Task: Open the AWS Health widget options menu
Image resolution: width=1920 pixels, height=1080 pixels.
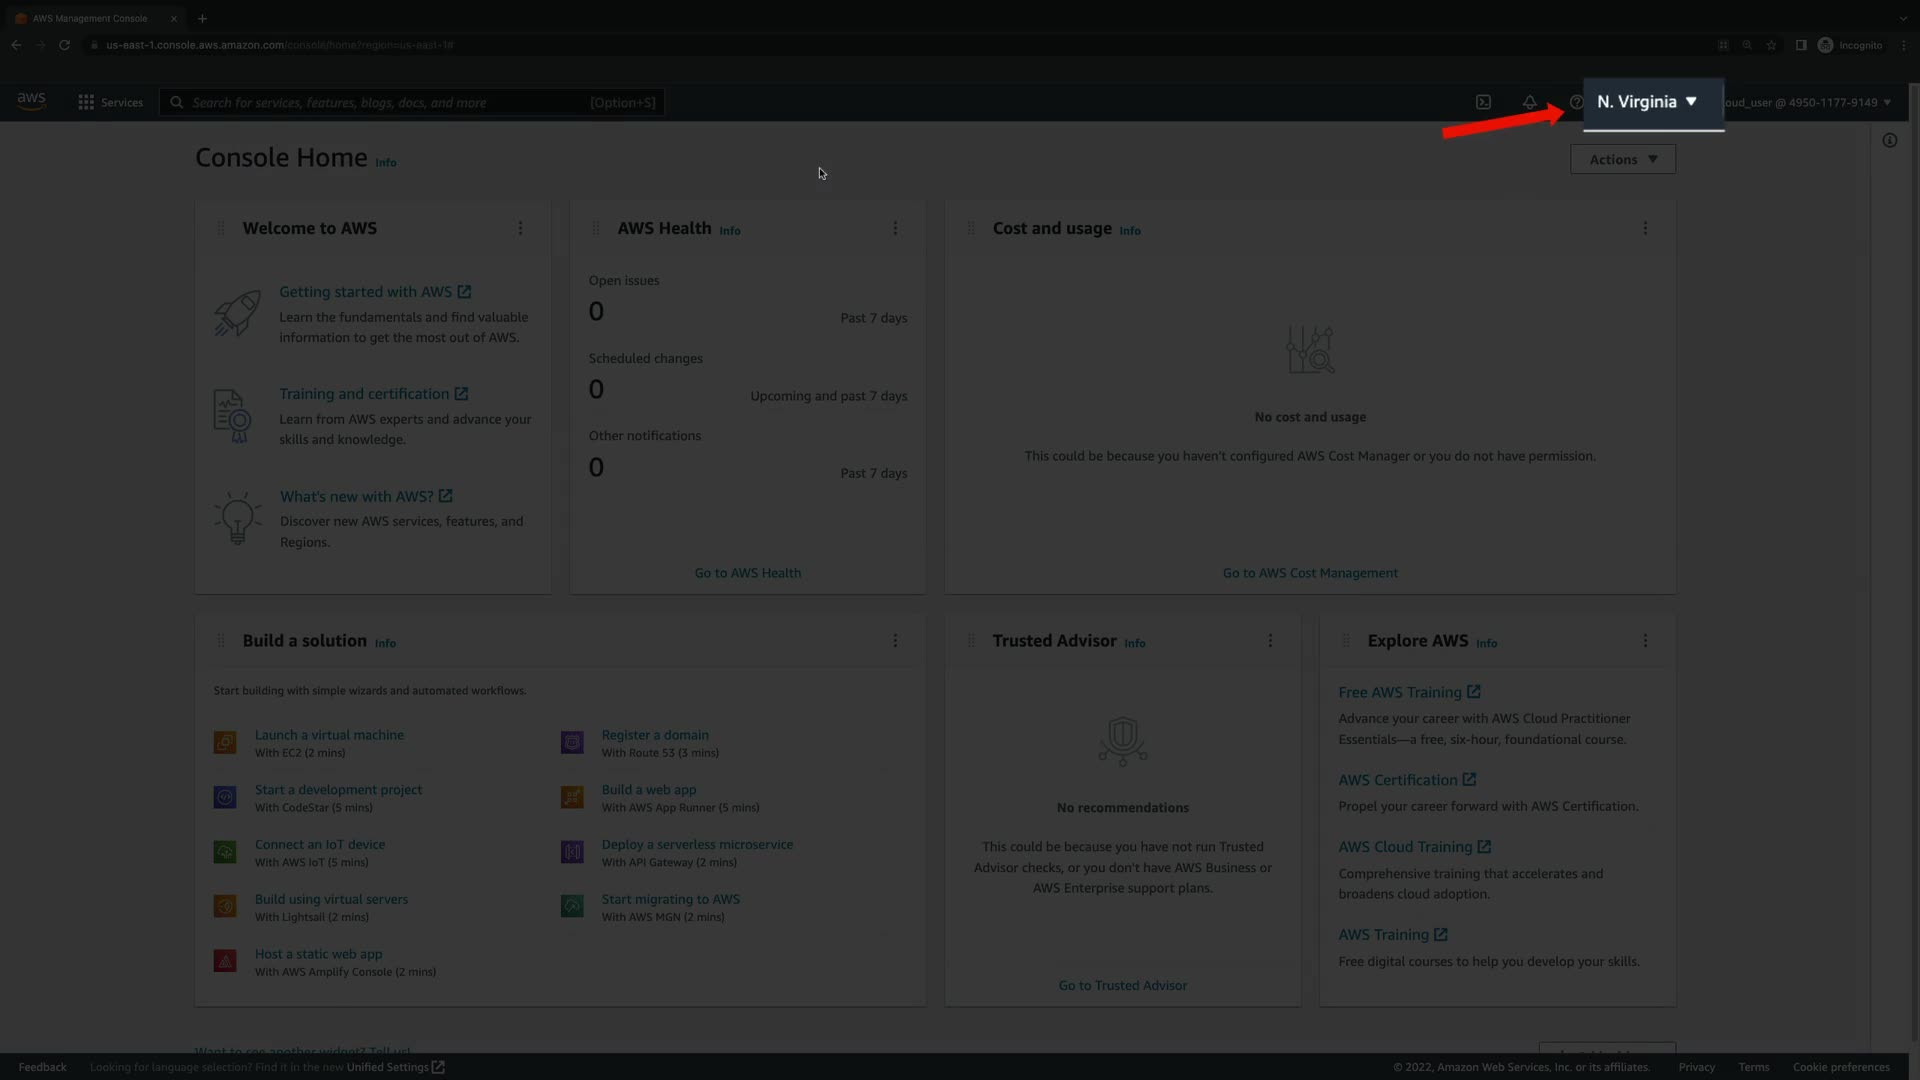Action: (895, 228)
